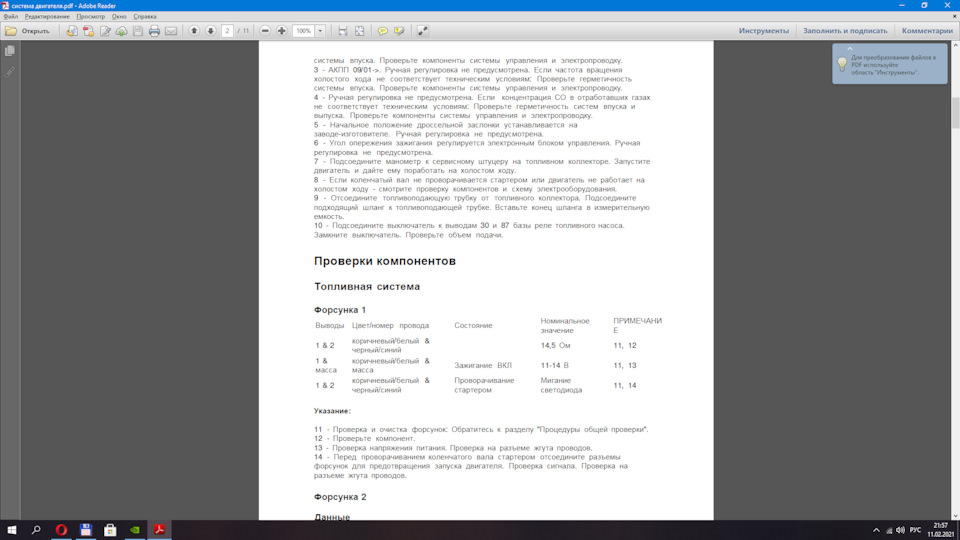This screenshot has height=540, width=960.
Task: Click the floppy disk app in taskbar
Action: (x=86, y=530)
